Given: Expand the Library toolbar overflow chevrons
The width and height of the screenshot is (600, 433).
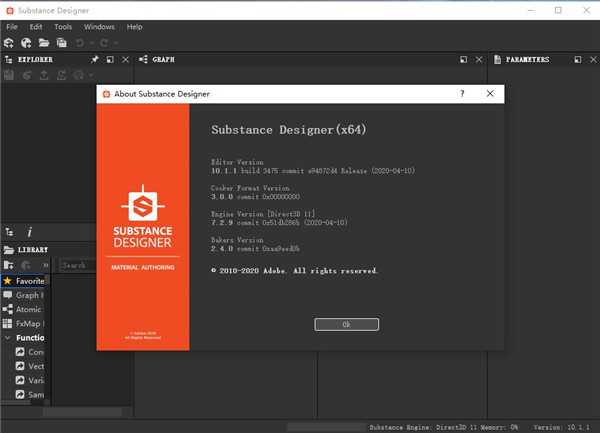Looking at the screenshot, I should point(46,265).
